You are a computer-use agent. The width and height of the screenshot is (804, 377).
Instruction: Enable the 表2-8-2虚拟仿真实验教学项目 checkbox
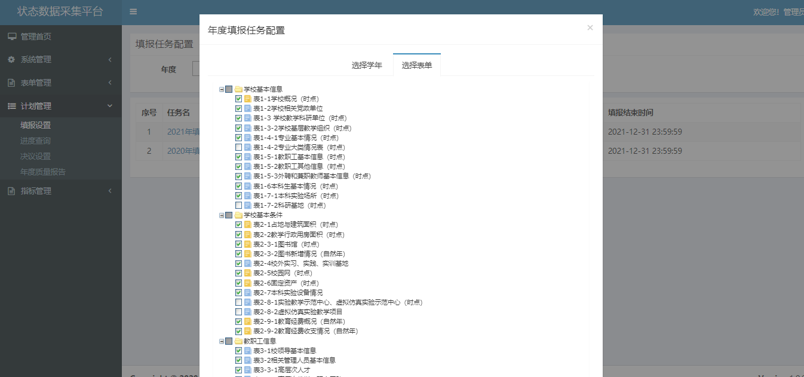point(238,312)
